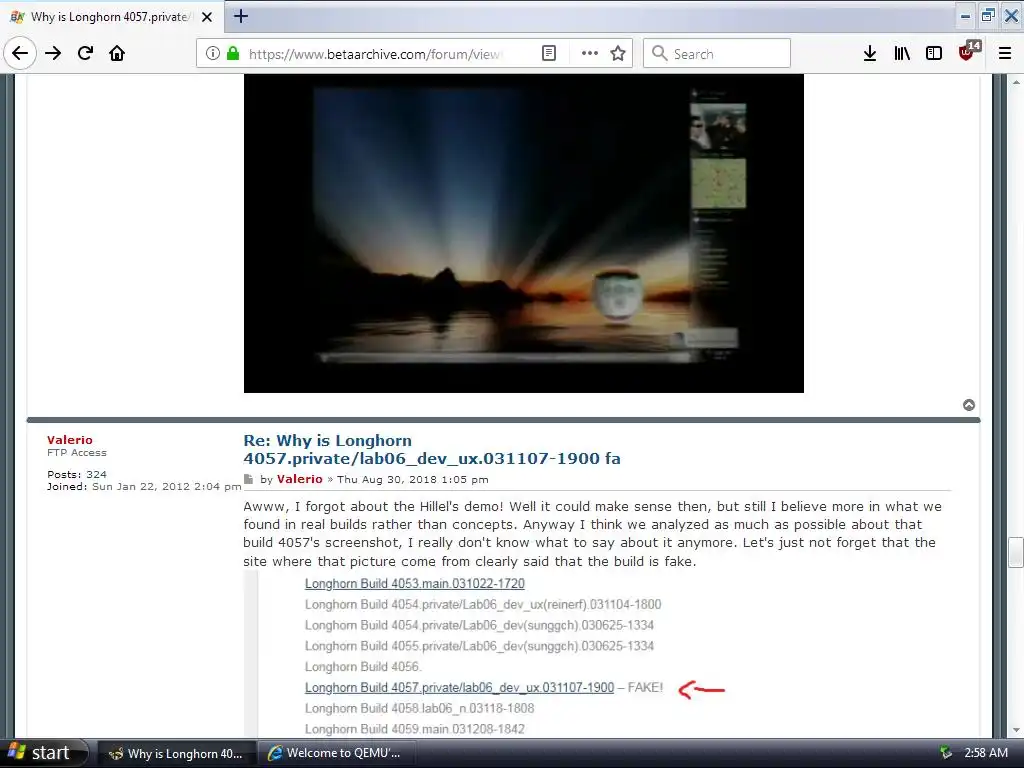Bookmark this page with the star
Image resolution: width=1024 pixels, height=768 pixels.
coord(618,54)
